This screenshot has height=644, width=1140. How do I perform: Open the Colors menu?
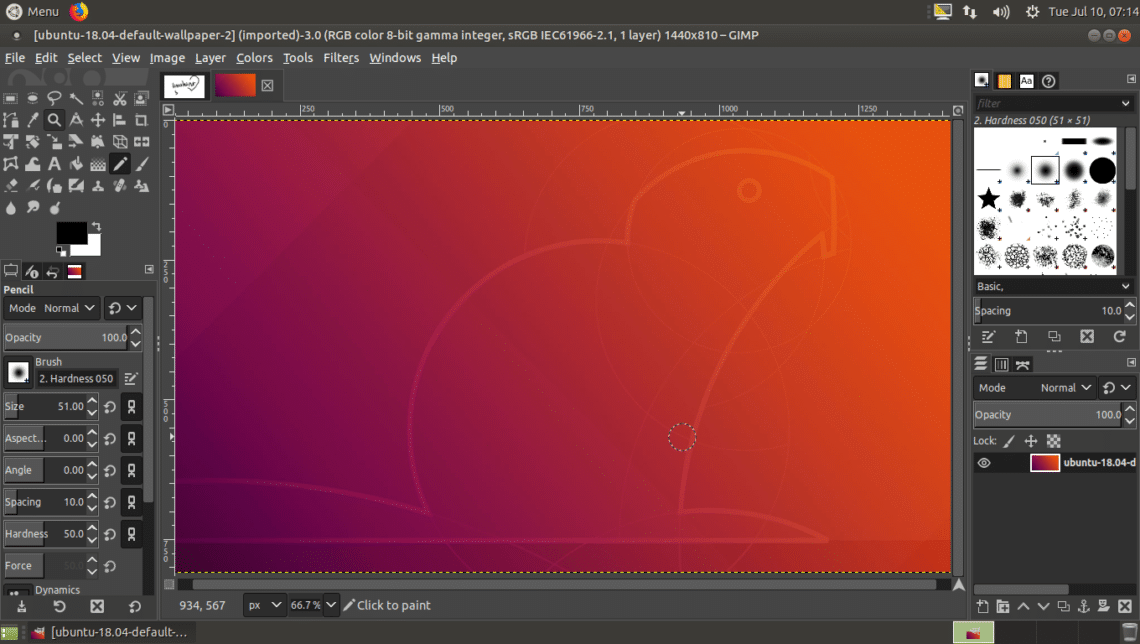click(x=254, y=58)
